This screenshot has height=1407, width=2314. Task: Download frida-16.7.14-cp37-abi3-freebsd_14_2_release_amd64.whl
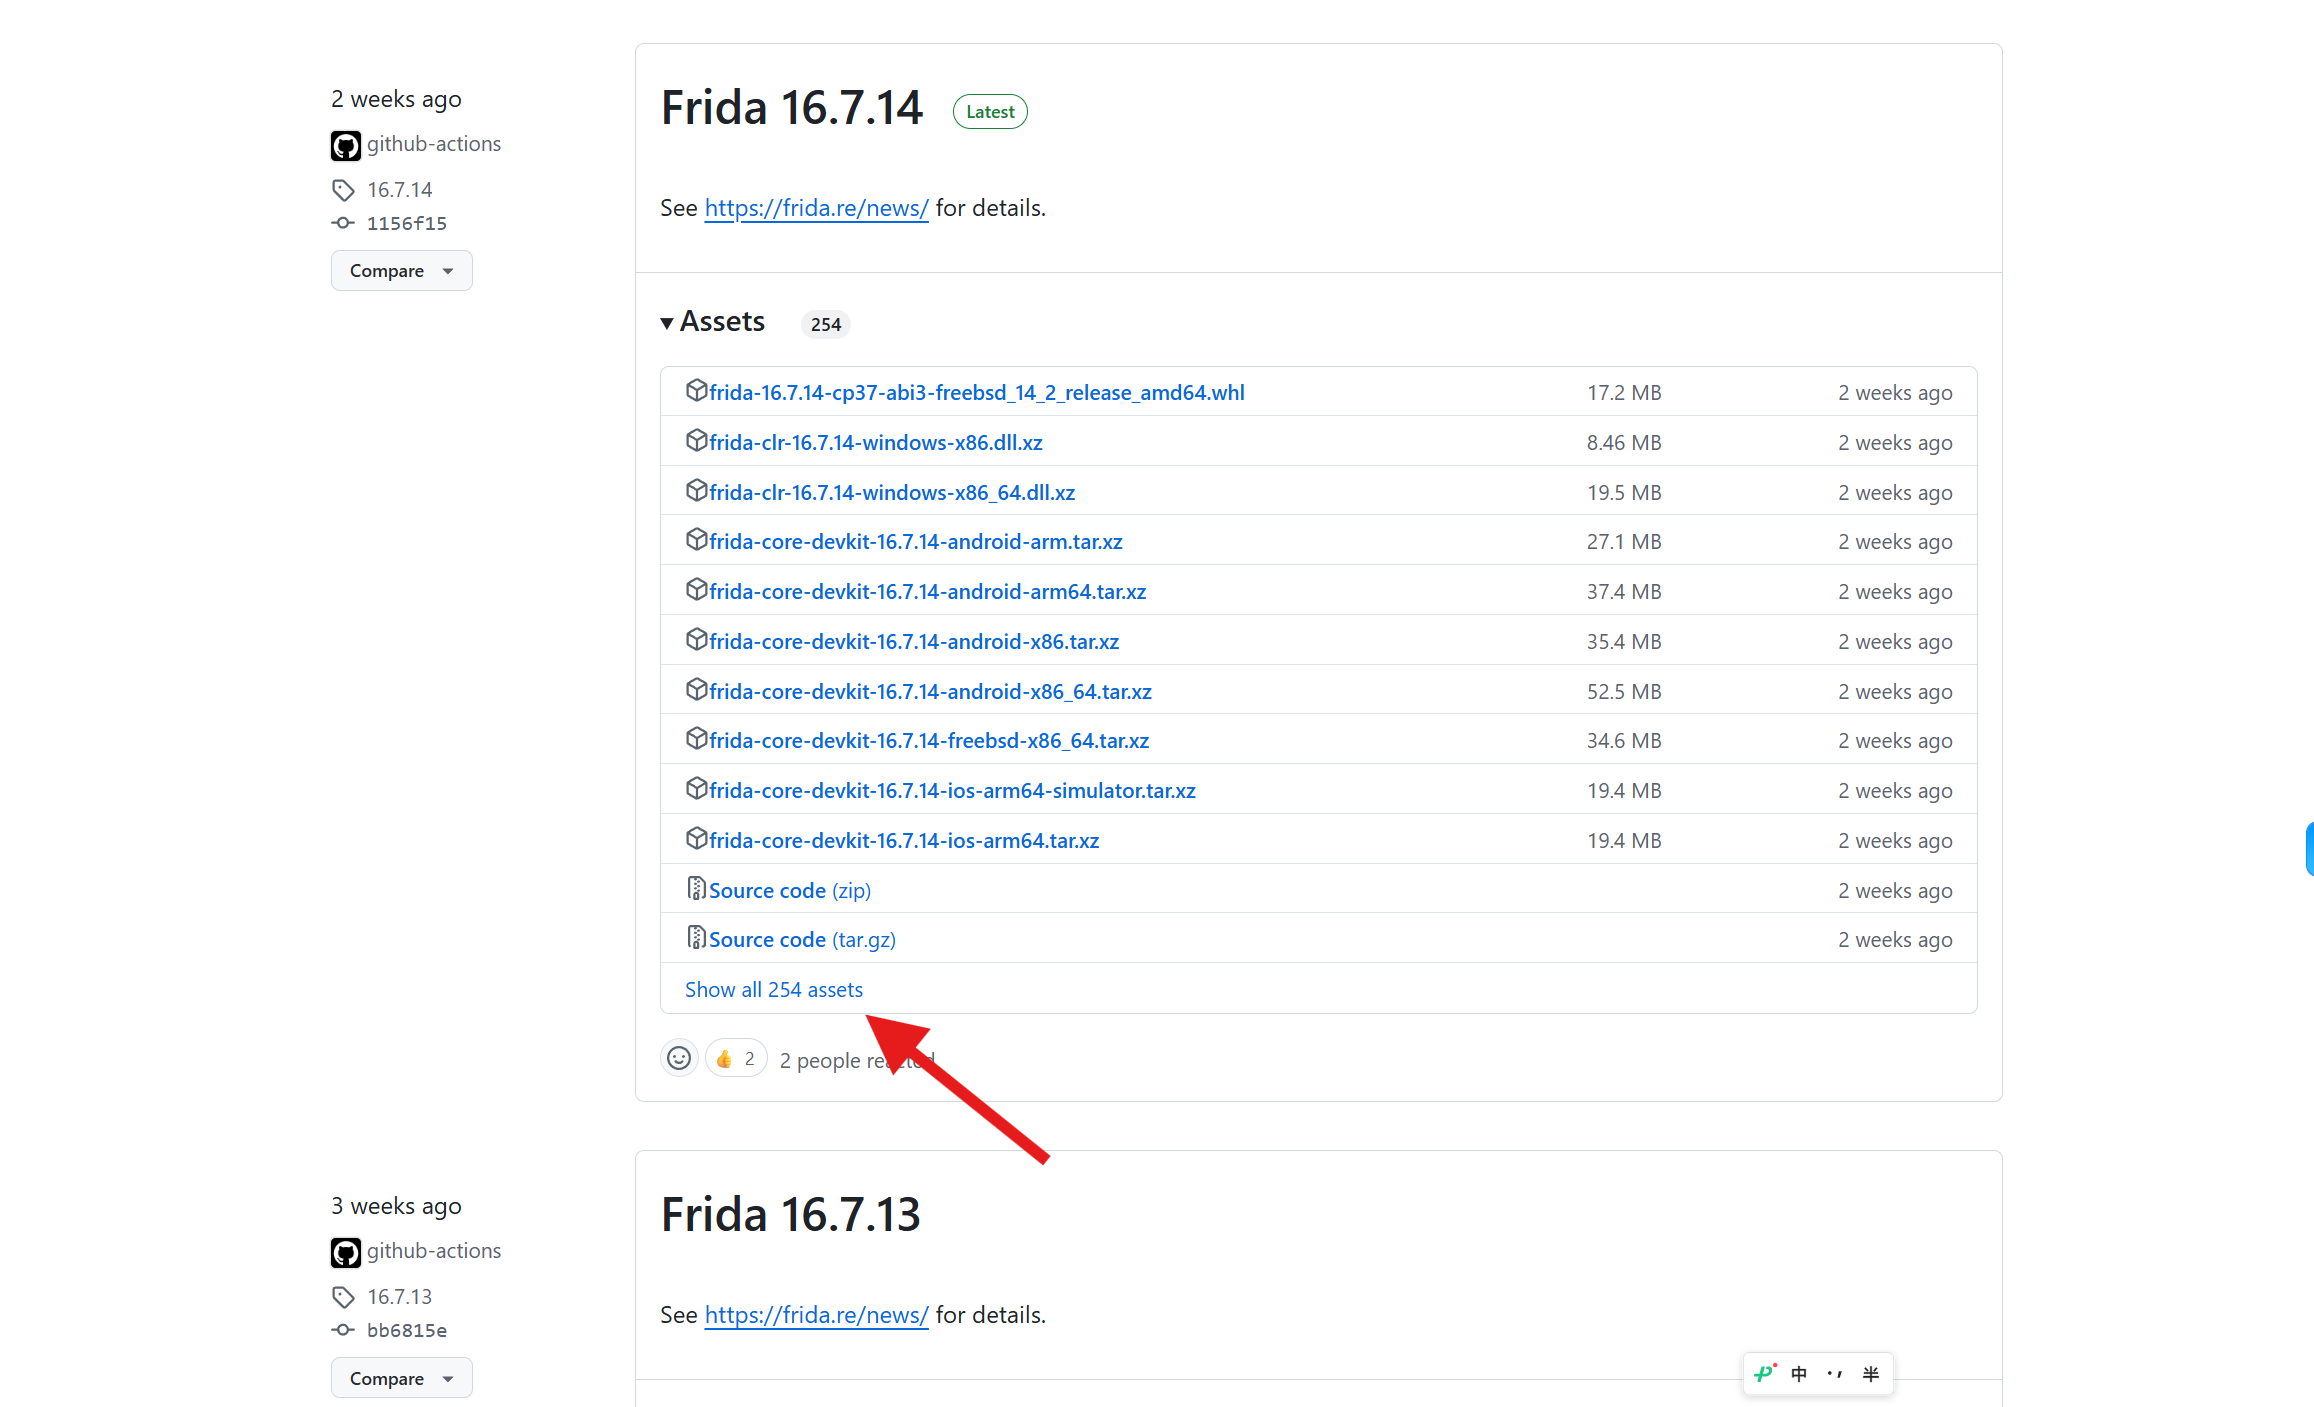pyautogui.click(x=977, y=393)
